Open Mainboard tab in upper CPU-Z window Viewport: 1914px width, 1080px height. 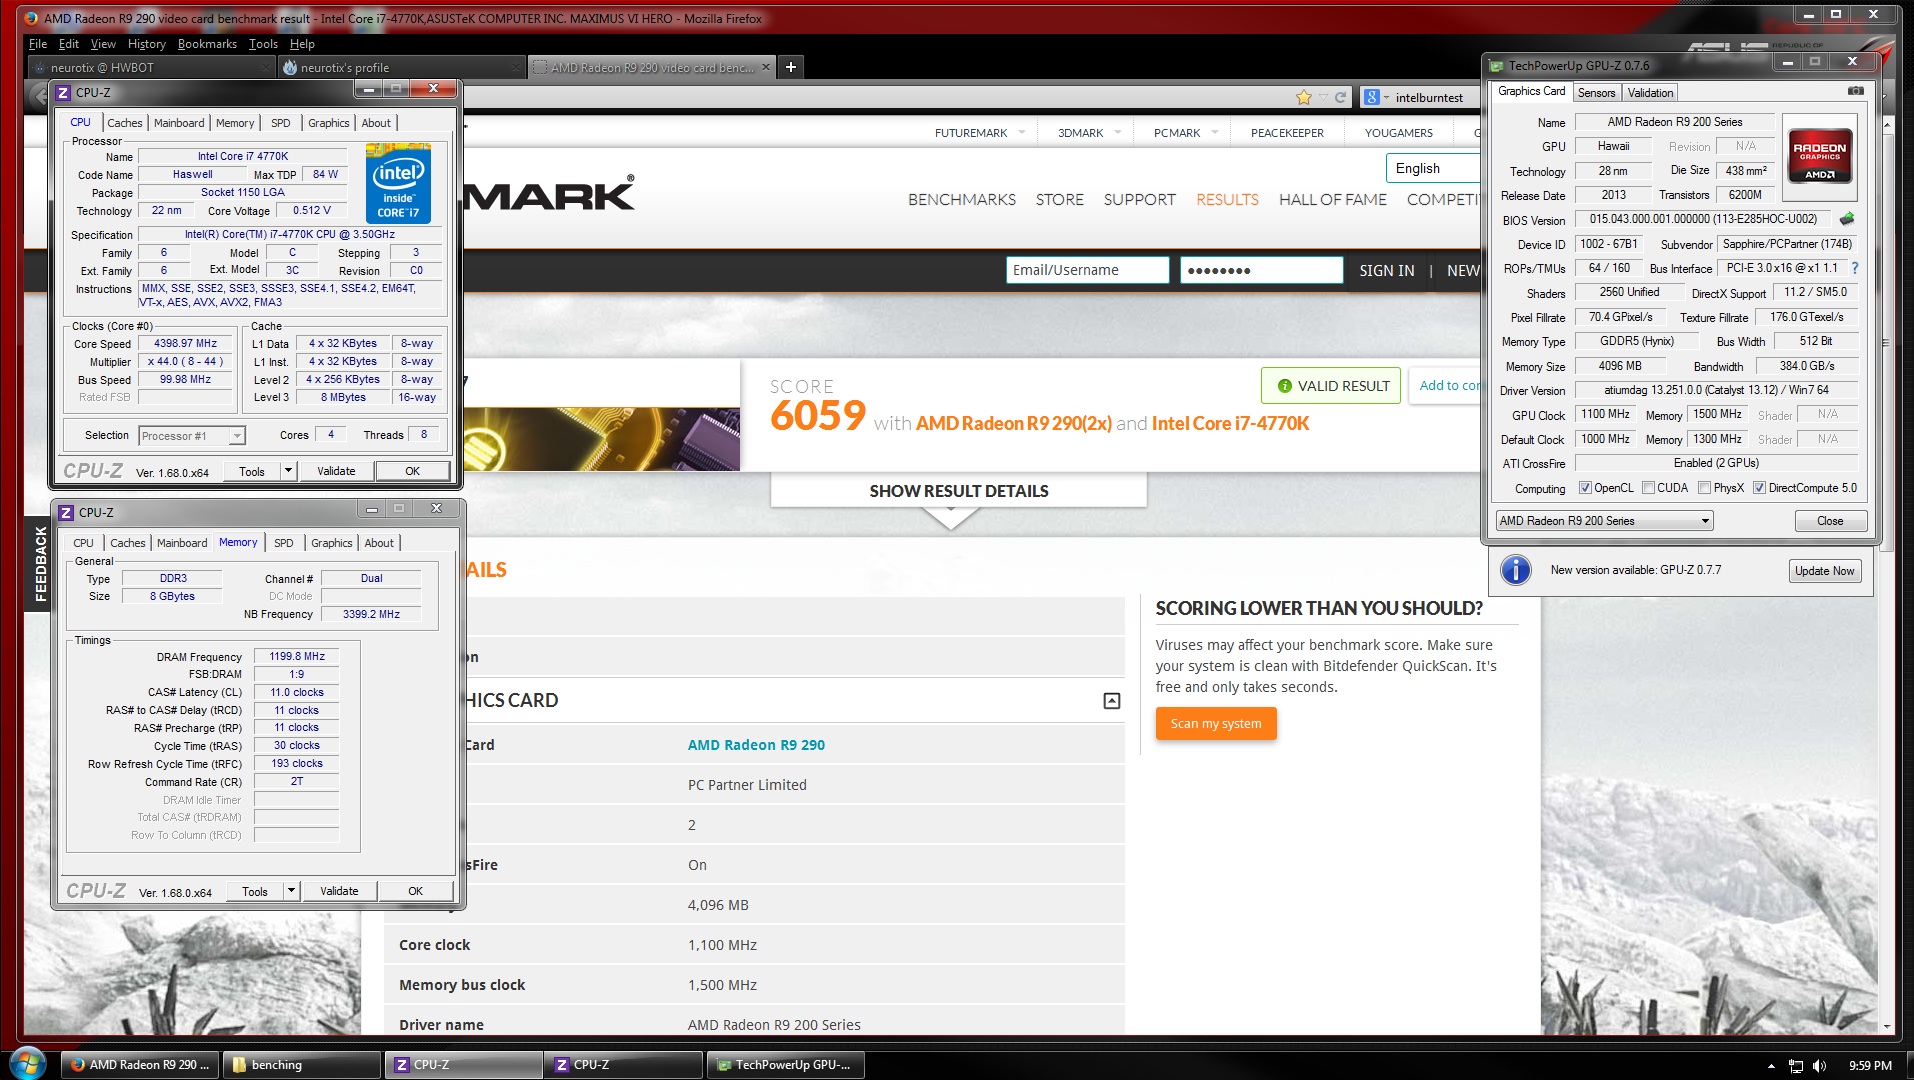(x=179, y=123)
